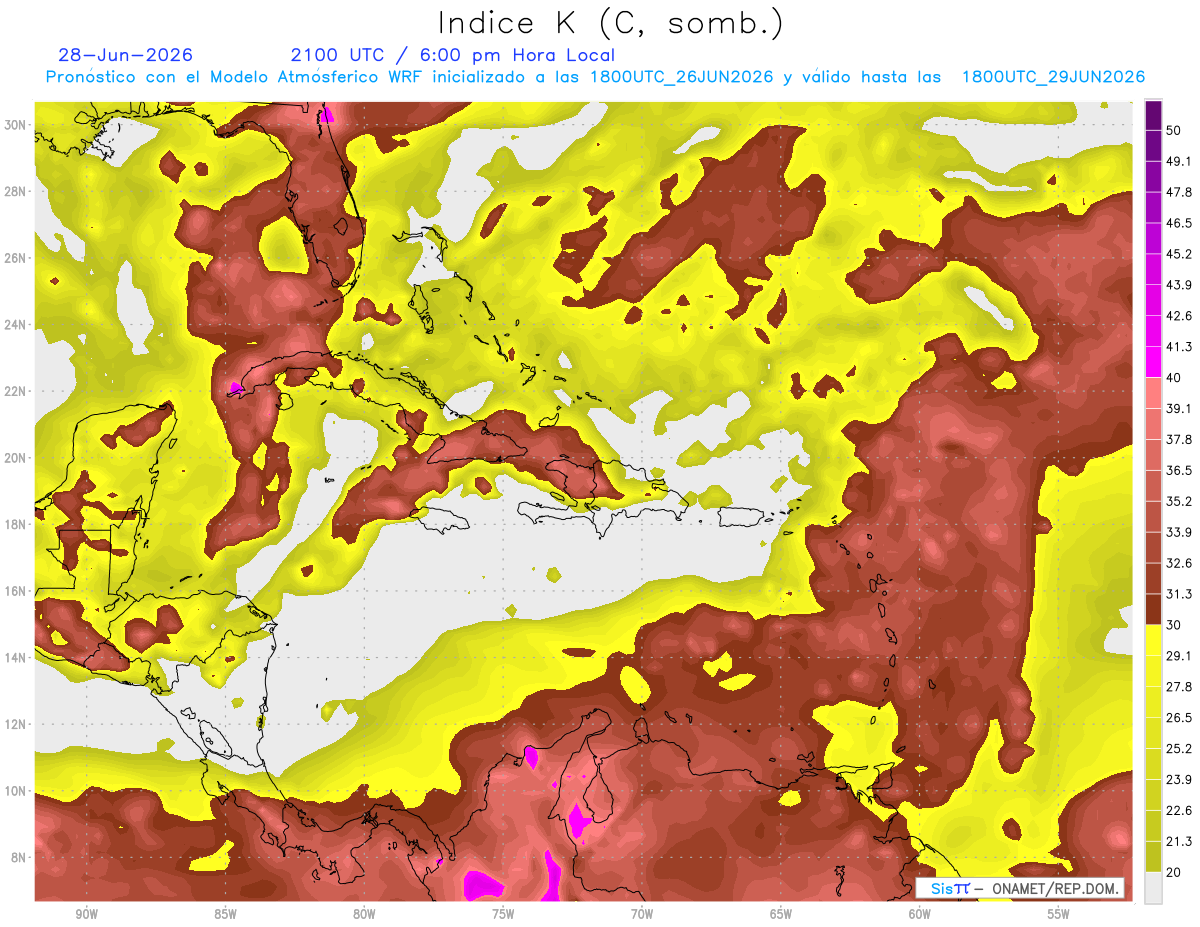Click the colorbar value '22.6'
Image resolution: width=1200 pixels, height=927 pixels.
[1179, 811]
